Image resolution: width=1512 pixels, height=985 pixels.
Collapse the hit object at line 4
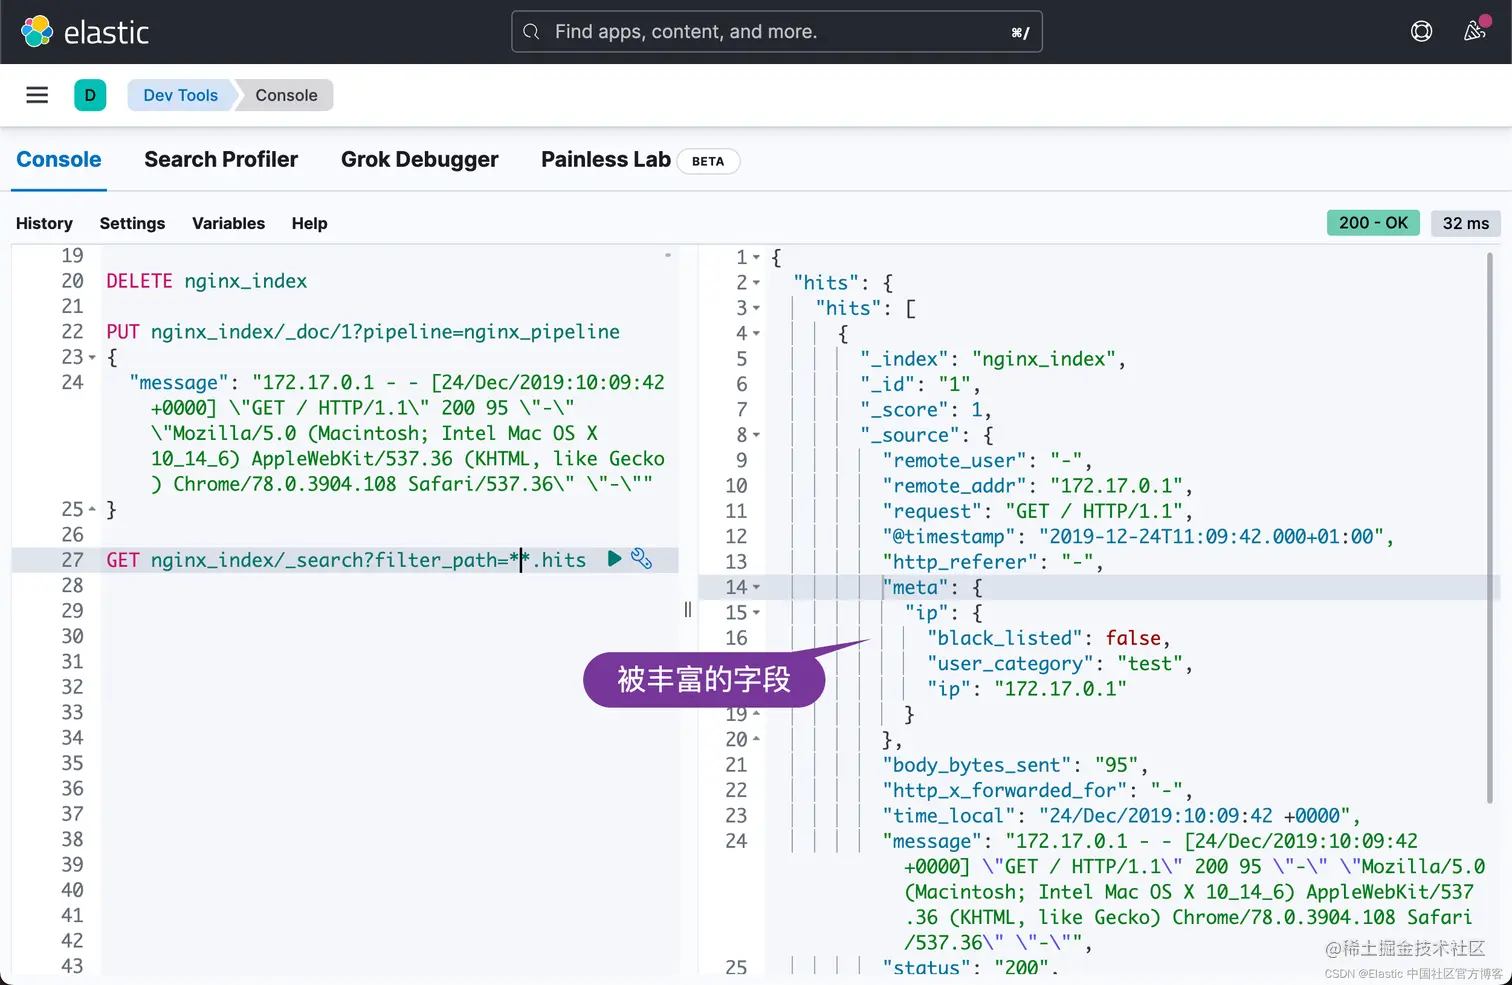[x=756, y=334]
